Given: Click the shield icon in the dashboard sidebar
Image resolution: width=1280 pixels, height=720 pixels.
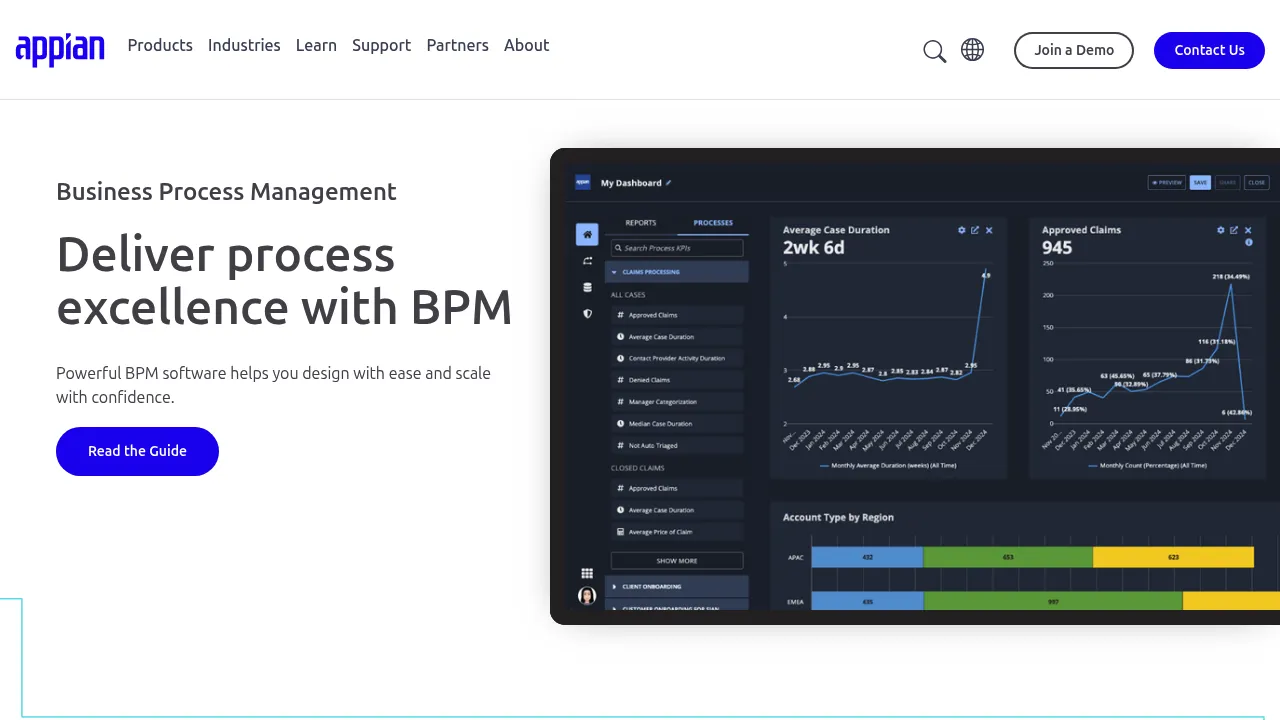Looking at the screenshot, I should pyautogui.click(x=587, y=313).
